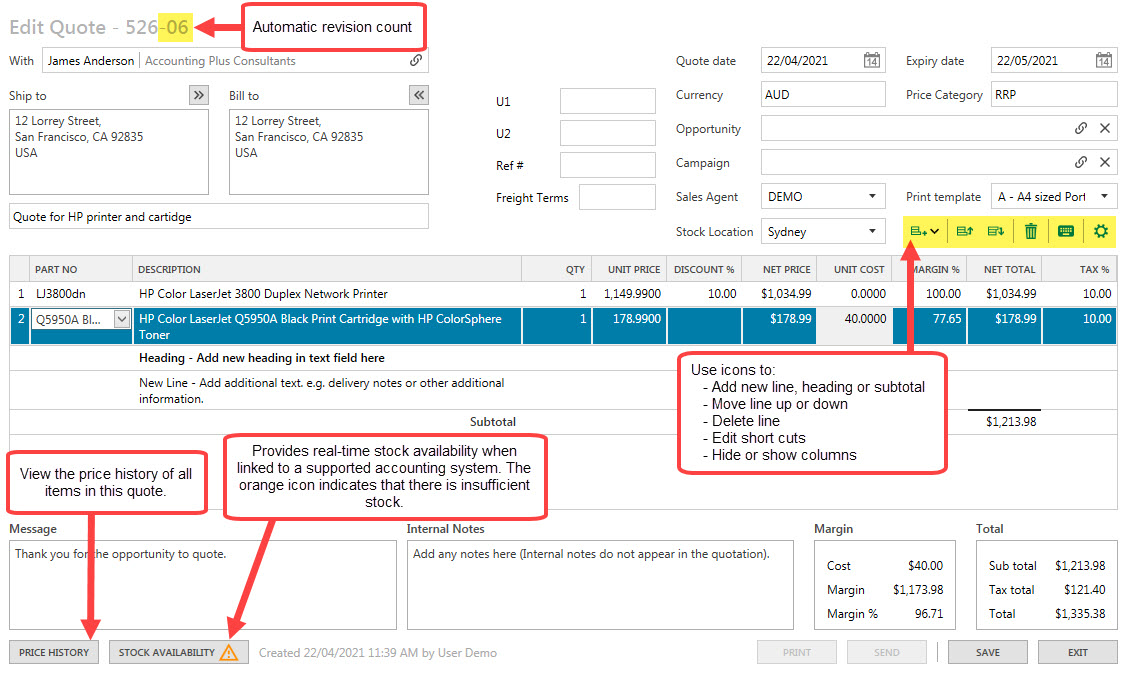Delete the selected quote line
1127x674 pixels.
pos(1030,231)
